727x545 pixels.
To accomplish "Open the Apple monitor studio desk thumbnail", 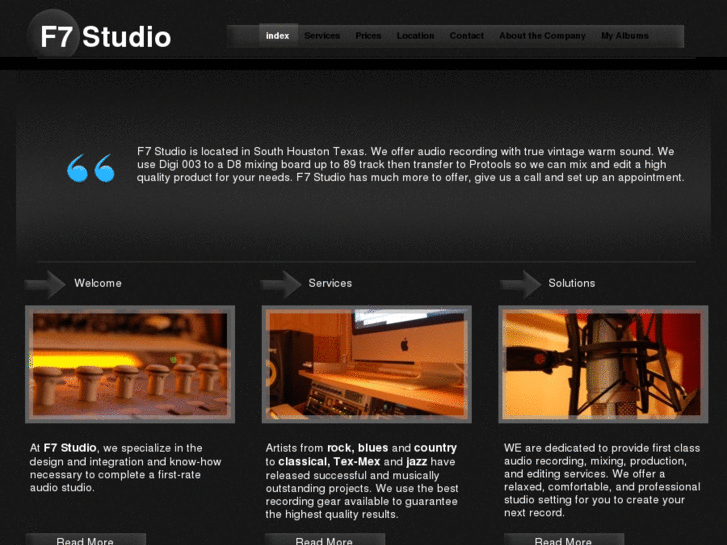I will [x=367, y=364].
